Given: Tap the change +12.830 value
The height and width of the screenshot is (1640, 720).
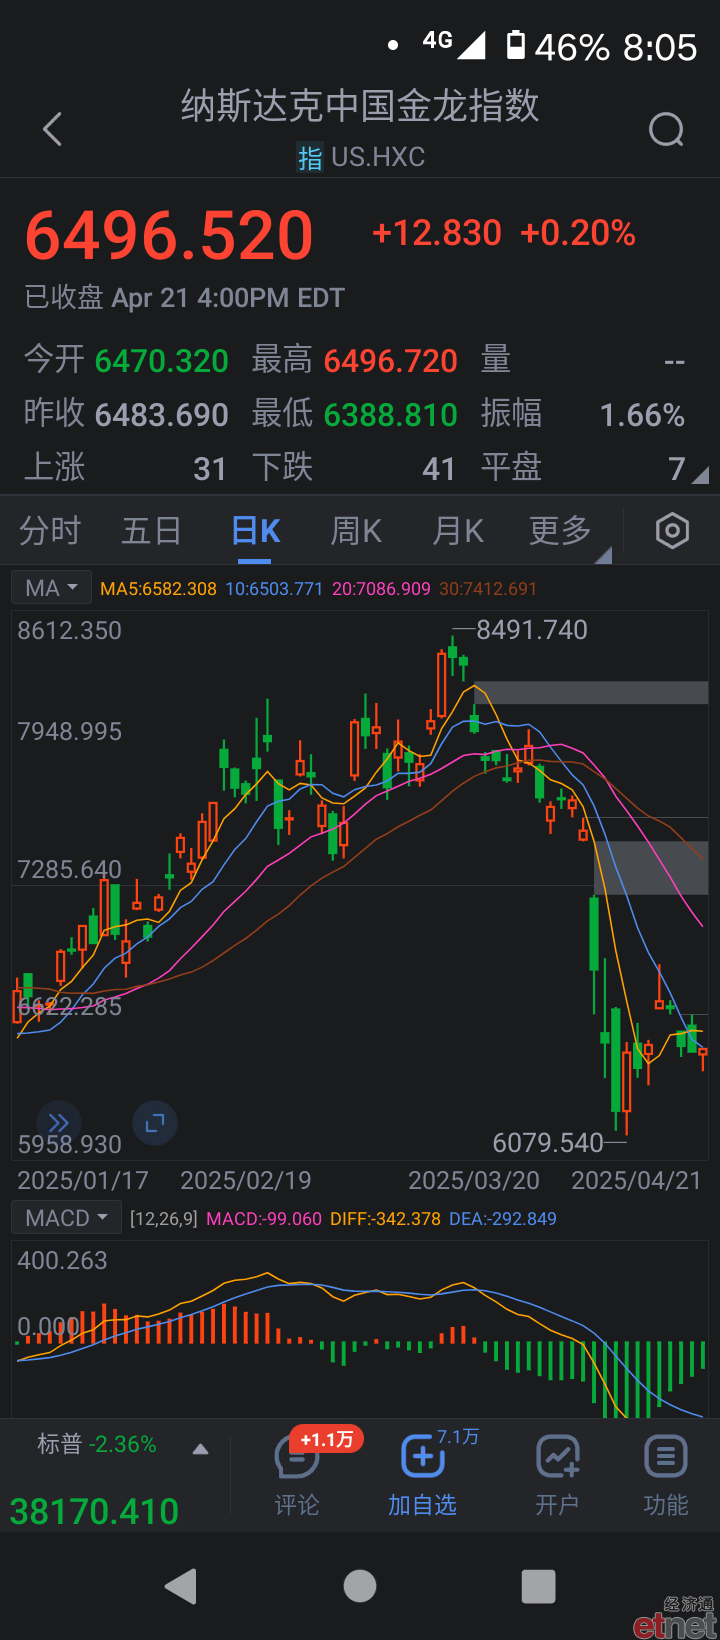Looking at the screenshot, I should point(436,233).
